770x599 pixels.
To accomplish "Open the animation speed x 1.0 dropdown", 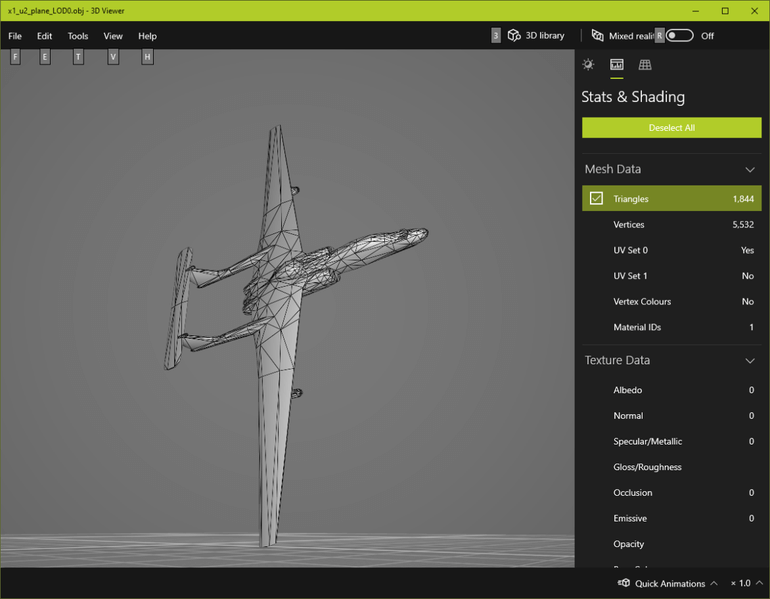I will (x=746, y=583).
